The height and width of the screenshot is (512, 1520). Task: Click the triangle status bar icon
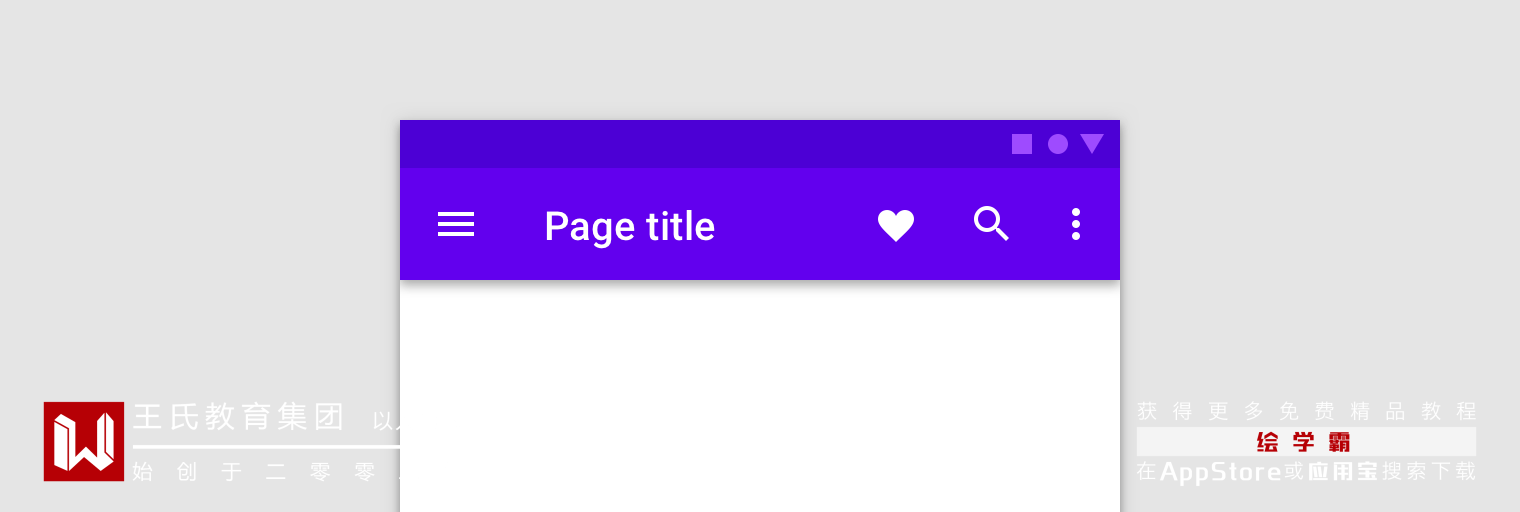(x=1092, y=144)
